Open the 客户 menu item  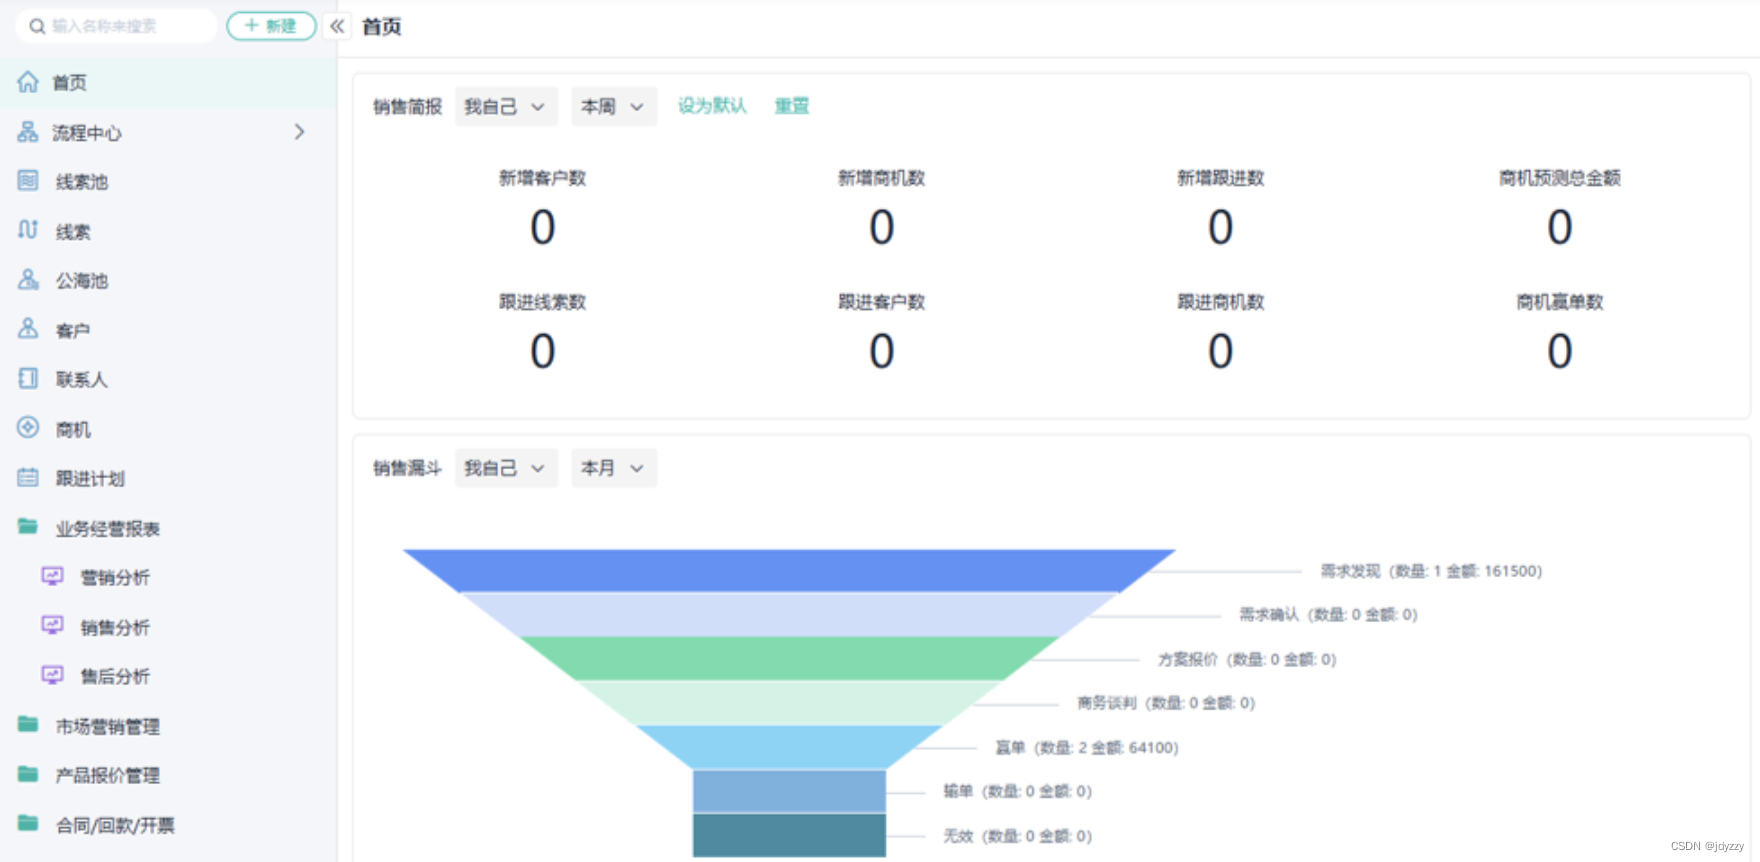[168, 329]
